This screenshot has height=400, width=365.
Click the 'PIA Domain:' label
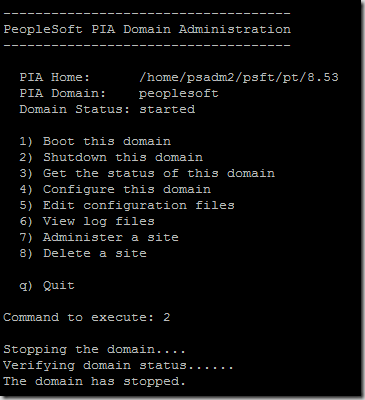(x=63, y=93)
